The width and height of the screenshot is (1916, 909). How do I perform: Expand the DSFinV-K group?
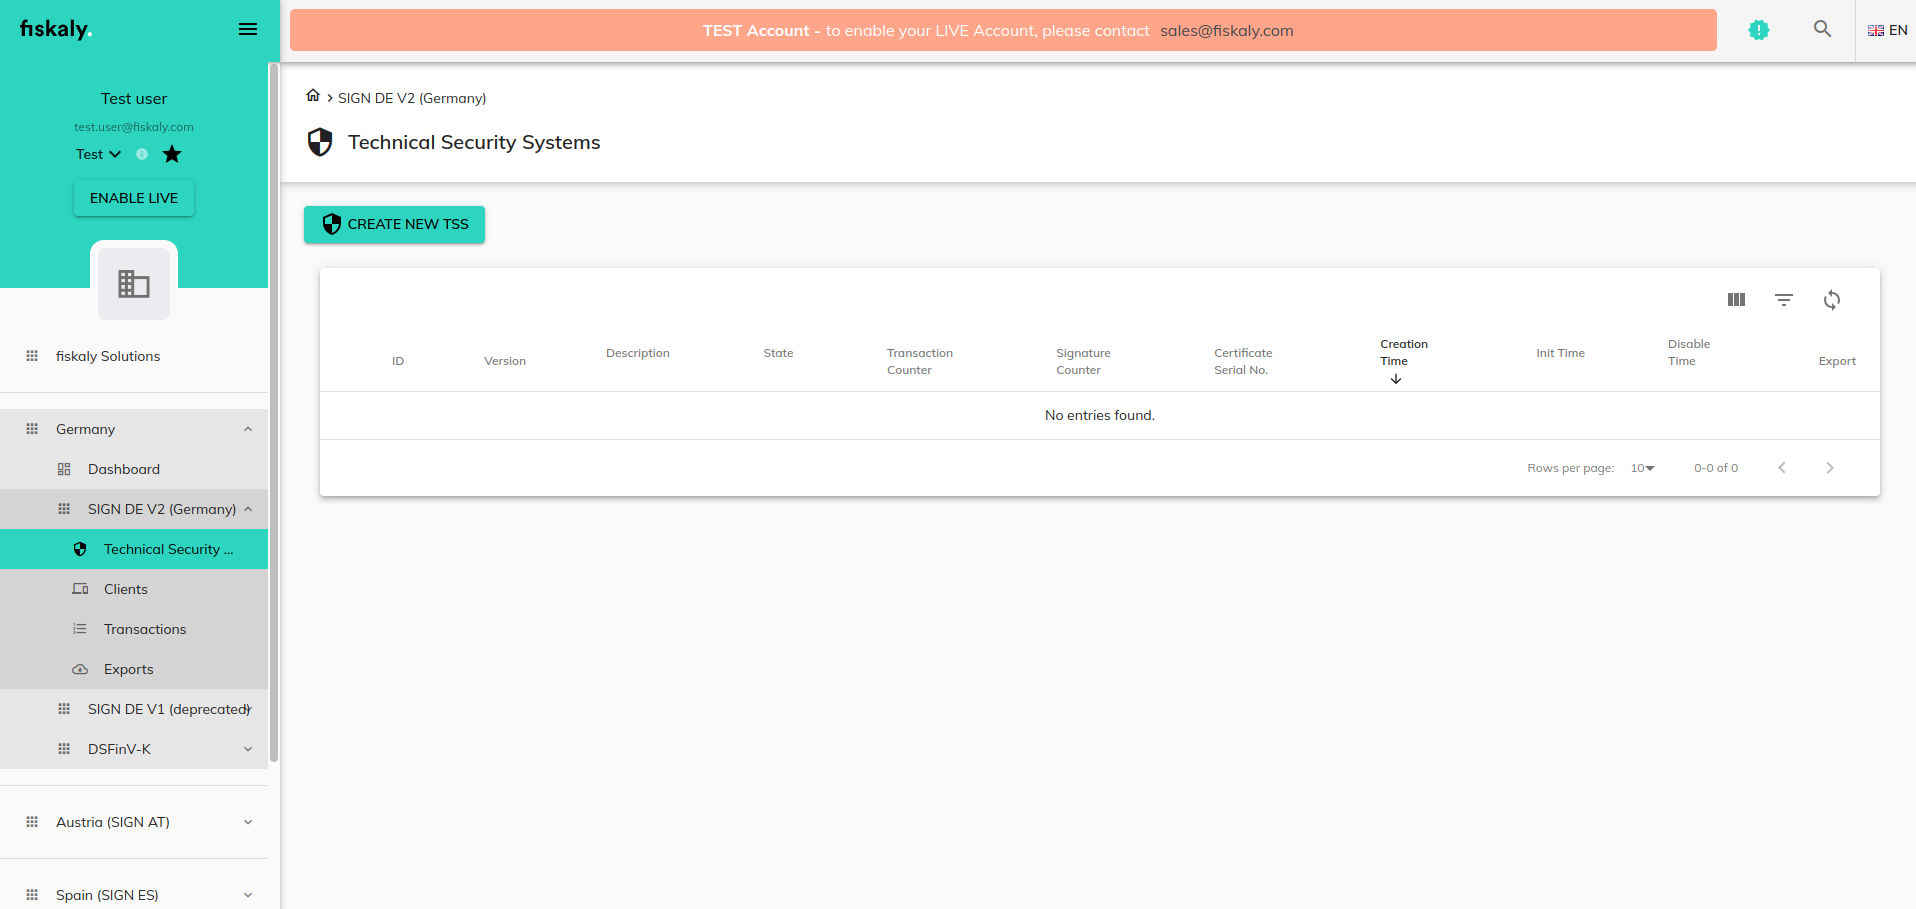[x=134, y=749]
